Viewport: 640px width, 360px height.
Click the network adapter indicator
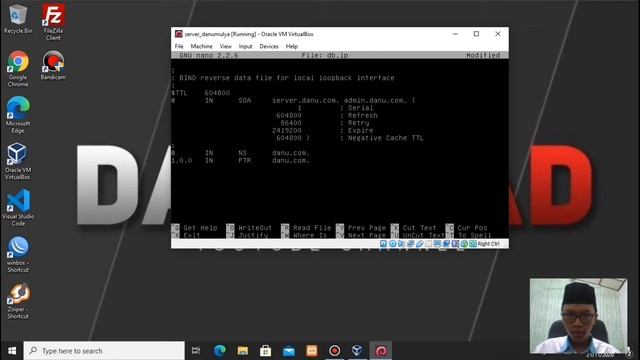tap(411, 244)
